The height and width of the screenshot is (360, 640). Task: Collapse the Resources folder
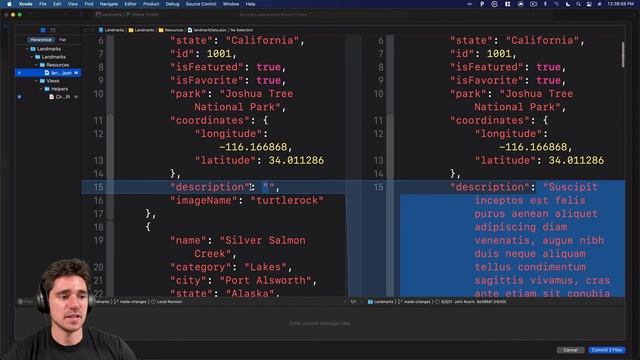tap(36, 65)
